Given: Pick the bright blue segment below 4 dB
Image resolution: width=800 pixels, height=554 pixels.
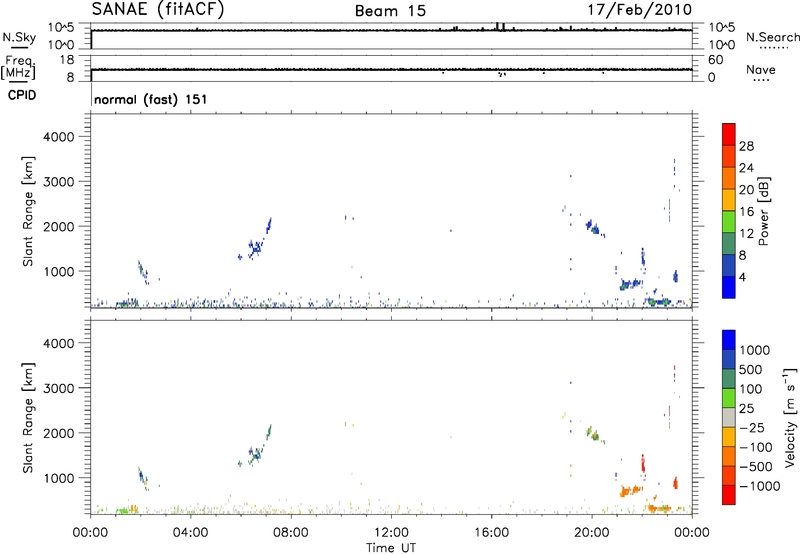Looking at the screenshot, I should [729, 287].
